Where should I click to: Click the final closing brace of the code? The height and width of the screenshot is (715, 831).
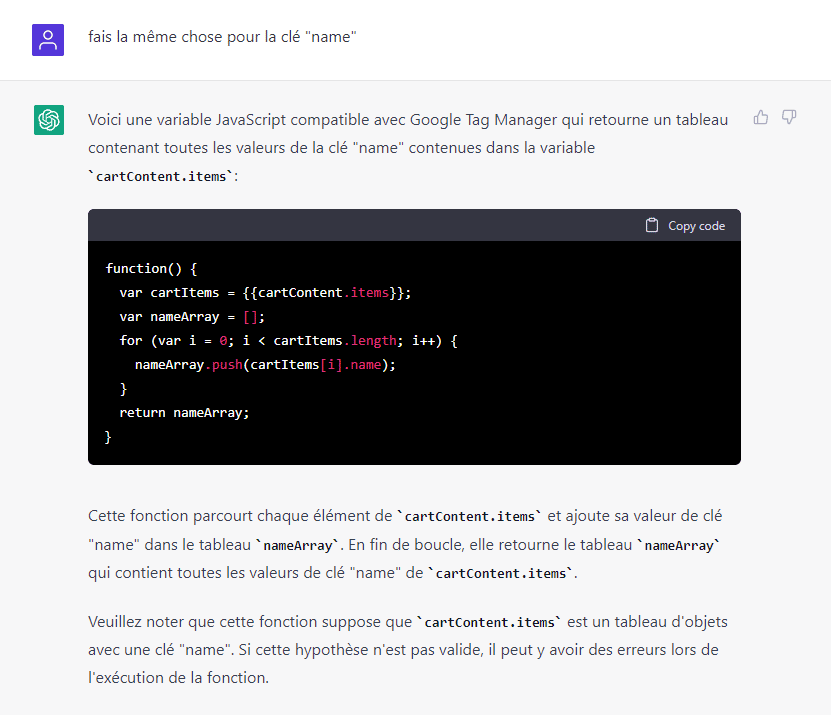(x=108, y=437)
